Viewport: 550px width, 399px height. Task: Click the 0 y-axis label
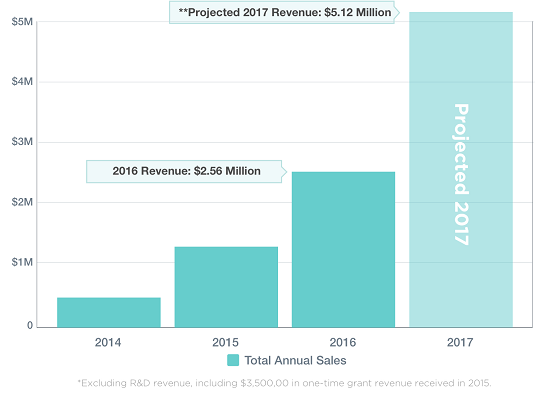(30, 325)
